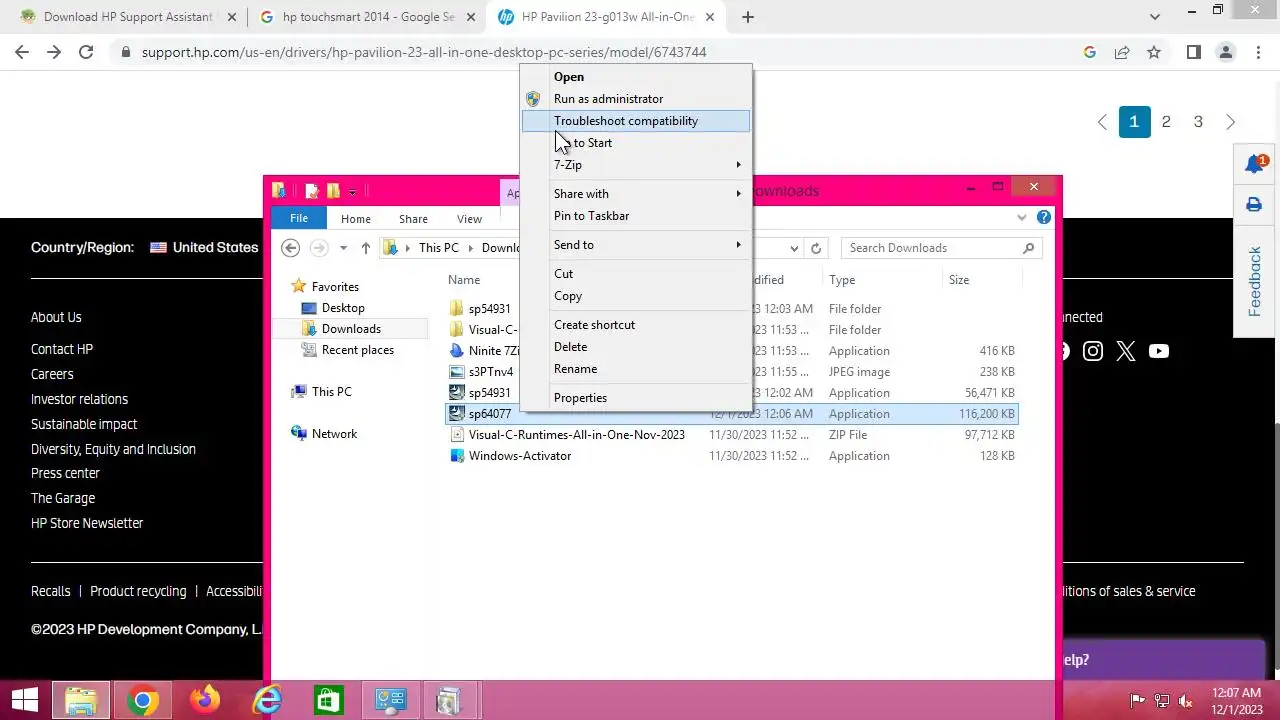Open Investor relations footer link
The image size is (1280, 720).
click(79, 399)
